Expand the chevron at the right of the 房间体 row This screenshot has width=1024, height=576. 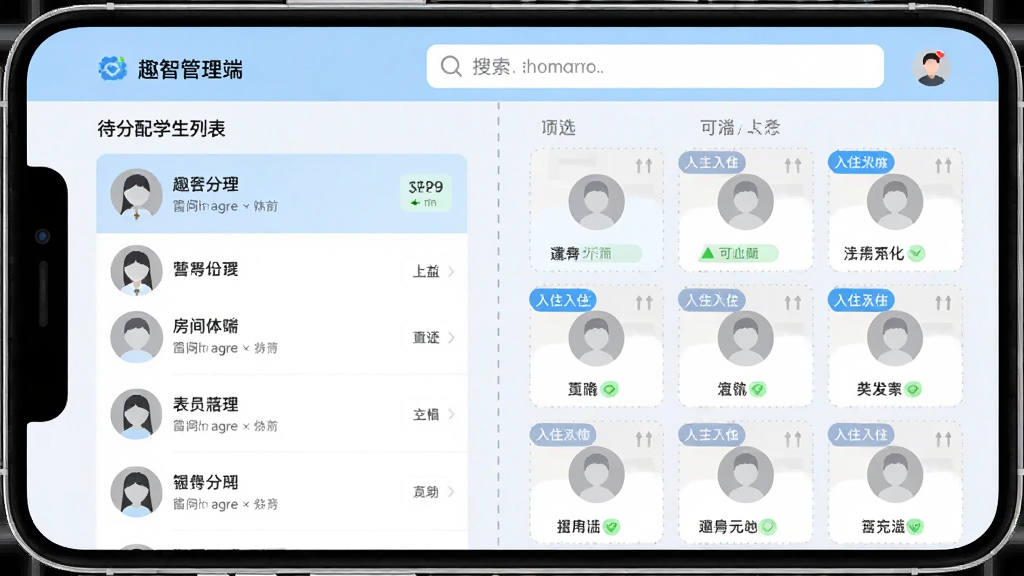click(451, 338)
